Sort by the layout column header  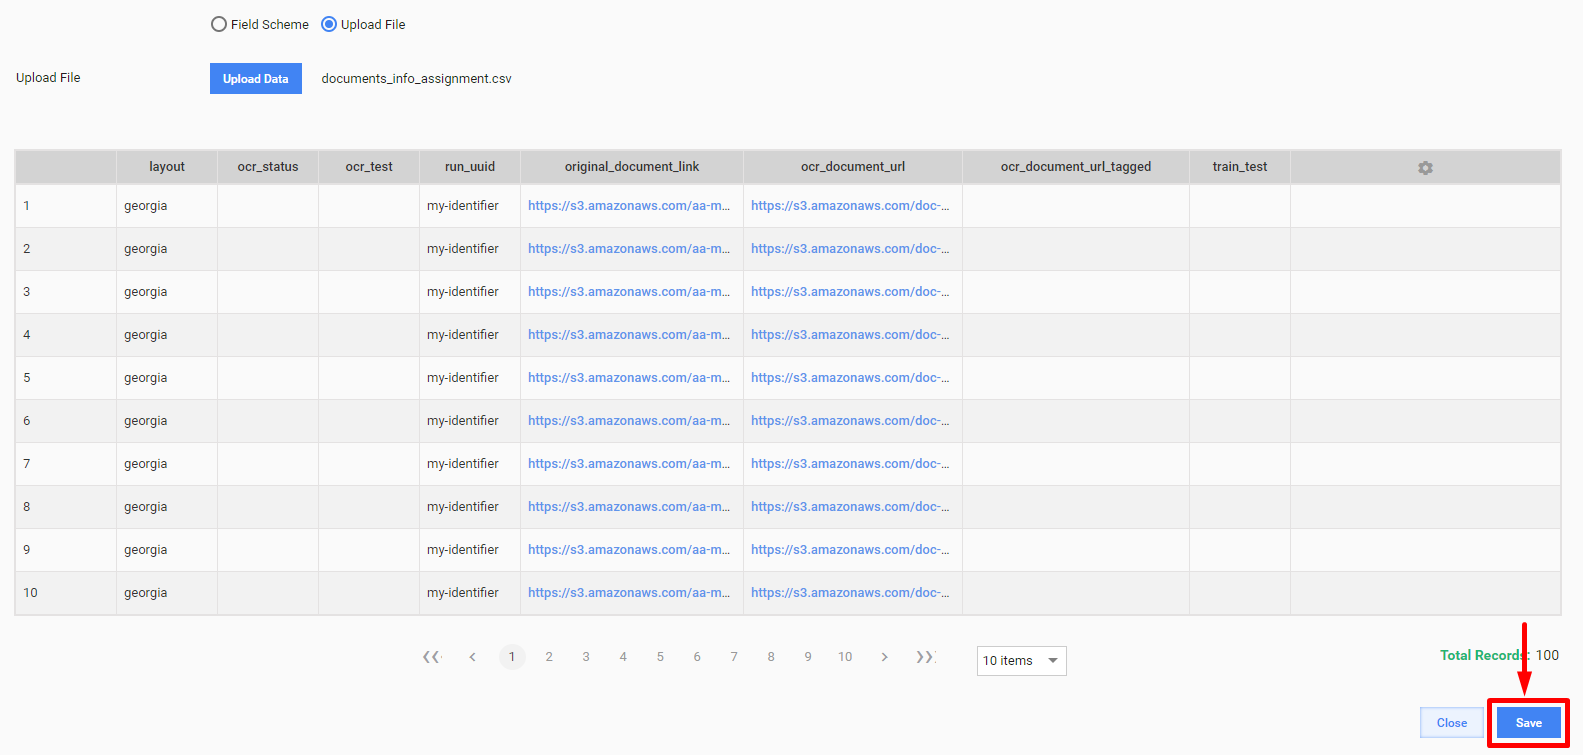167,167
